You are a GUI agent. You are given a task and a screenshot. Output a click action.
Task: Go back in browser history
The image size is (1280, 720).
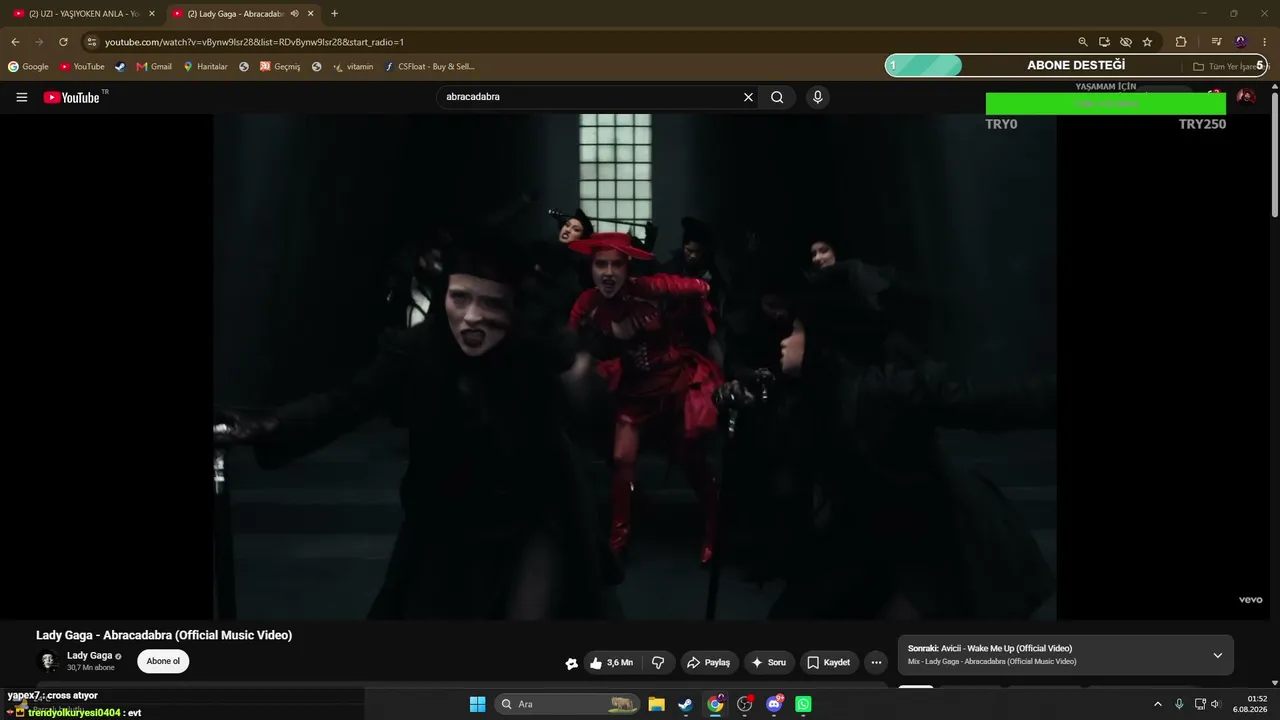(15, 42)
